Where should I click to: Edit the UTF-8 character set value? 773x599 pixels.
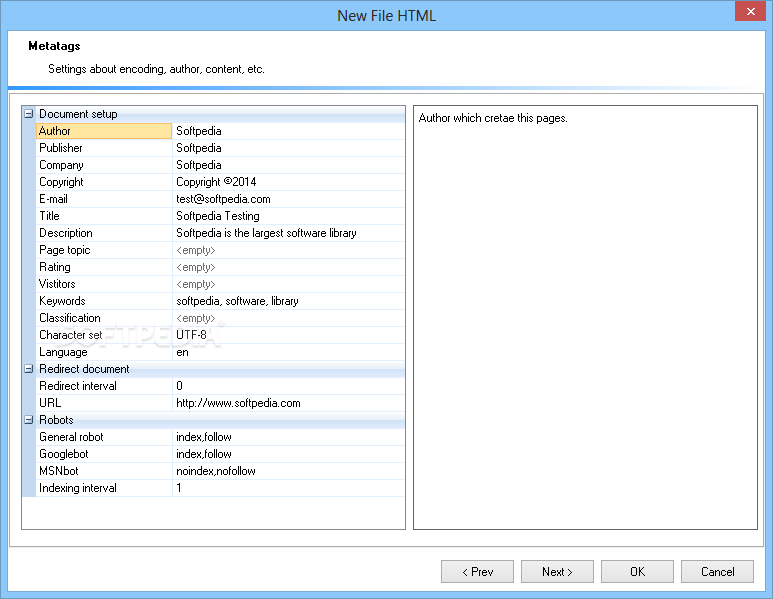(288, 335)
